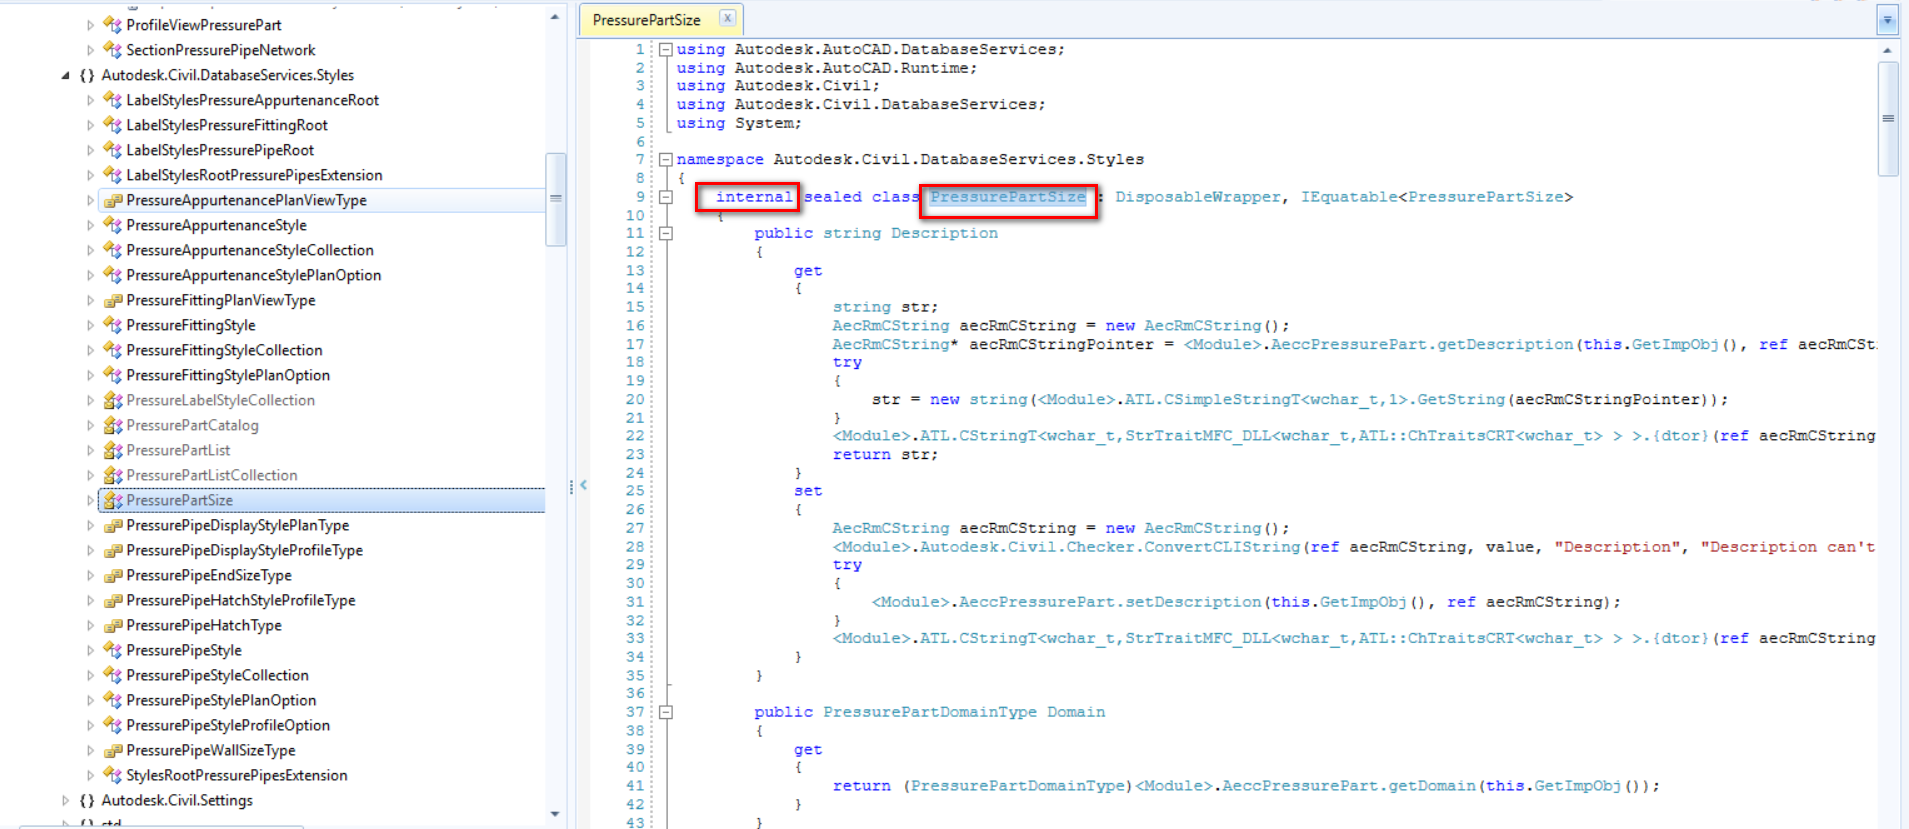Click the PressurePipeDisplayStylePlanType enum icon
The width and height of the screenshot is (1909, 829).
pos(112,525)
